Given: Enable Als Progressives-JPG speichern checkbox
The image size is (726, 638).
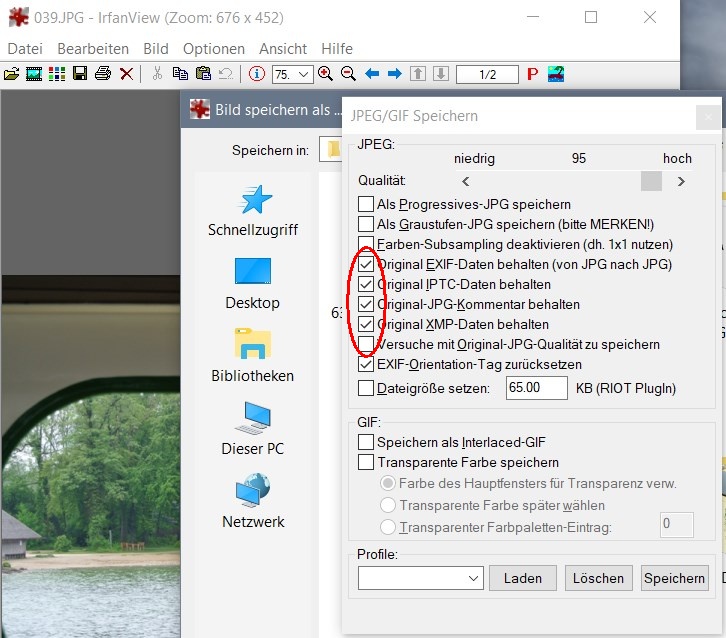Looking at the screenshot, I should click(366, 204).
